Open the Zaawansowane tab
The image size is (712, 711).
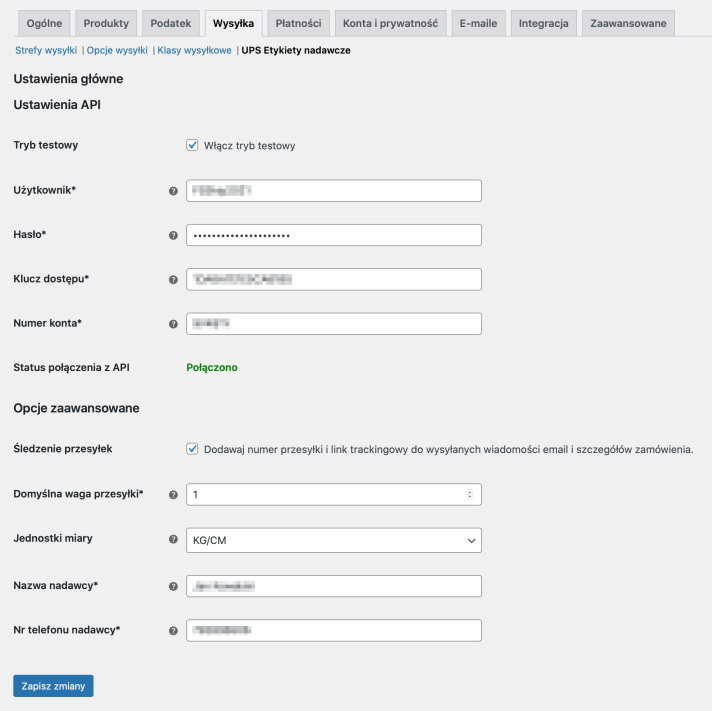(627, 22)
